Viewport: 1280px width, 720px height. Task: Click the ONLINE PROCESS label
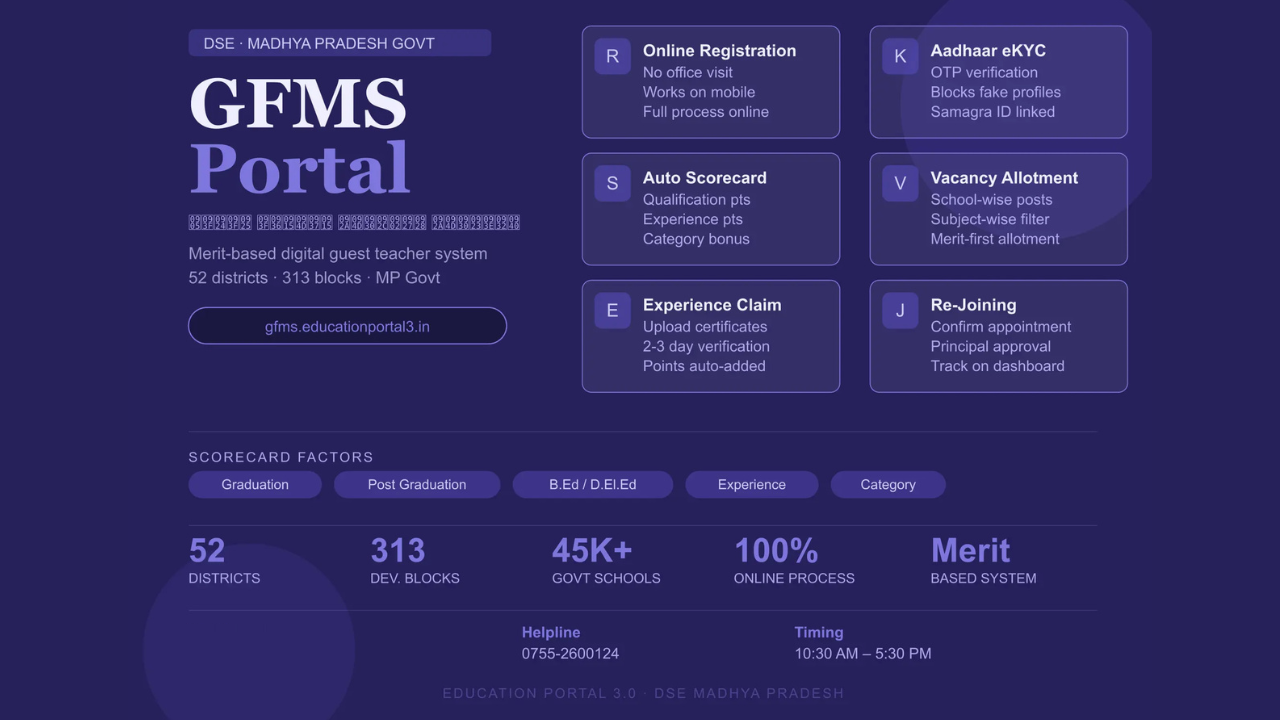(794, 578)
